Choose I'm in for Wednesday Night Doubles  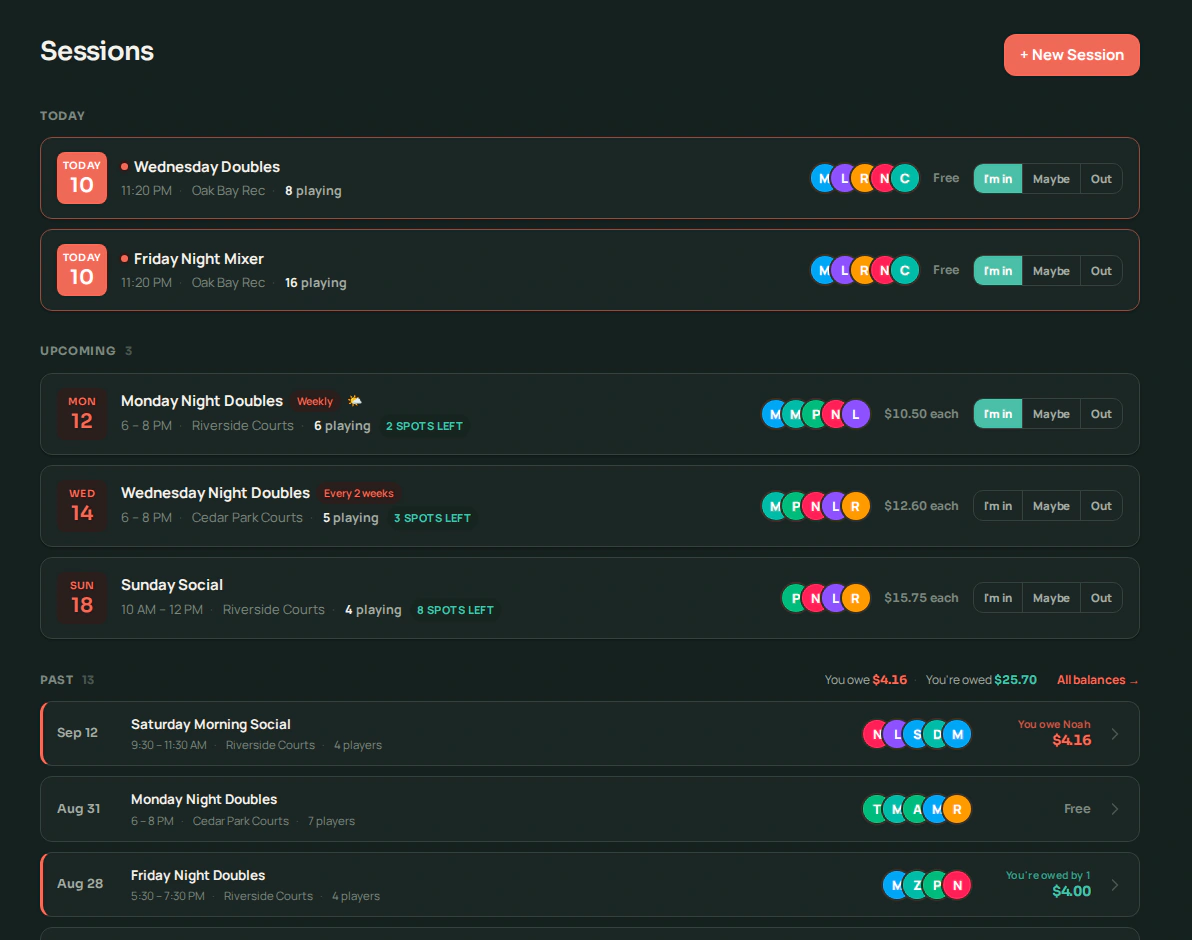point(997,505)
